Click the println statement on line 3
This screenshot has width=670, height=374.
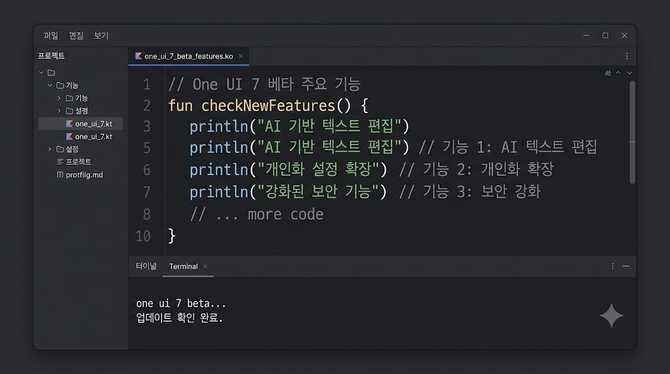tap(299, 127)
